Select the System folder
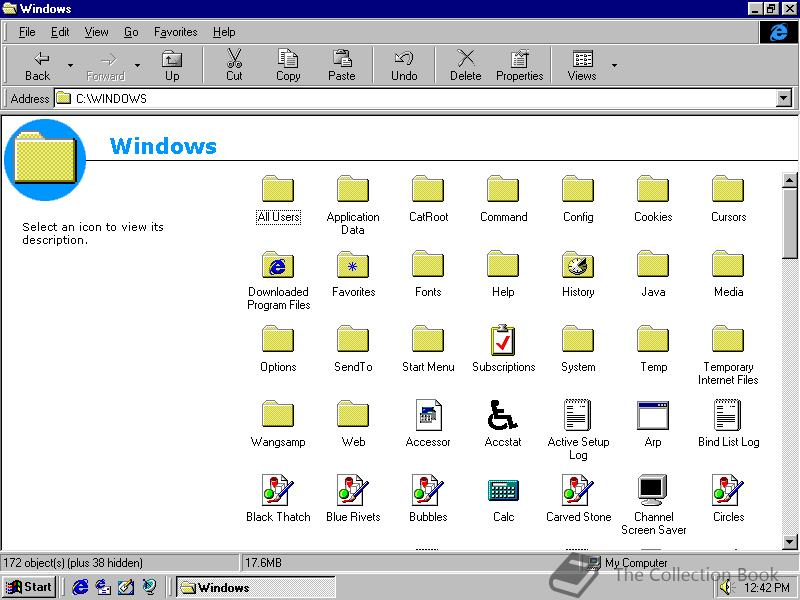This screenshot has height=600, width=800. pyautogui.click(x=578, y=349)
